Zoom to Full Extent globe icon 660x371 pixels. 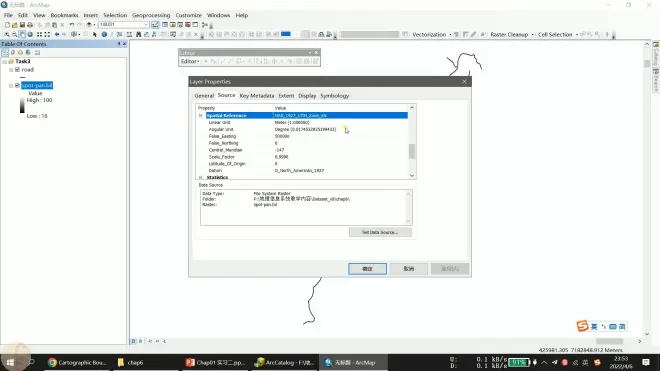(30, 35)
